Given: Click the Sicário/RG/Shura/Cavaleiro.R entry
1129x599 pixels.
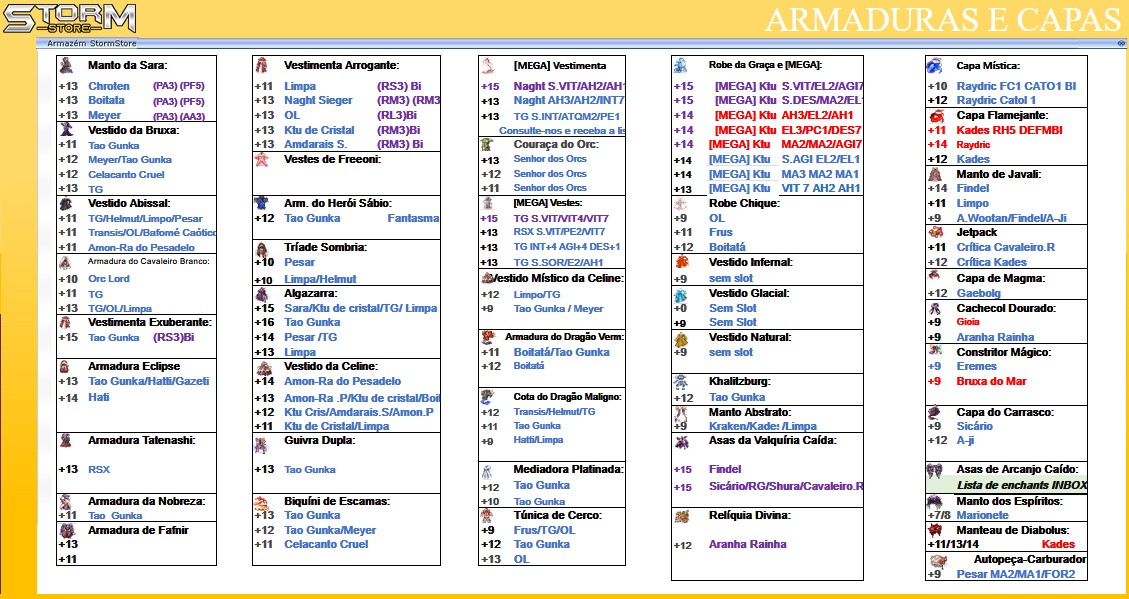Looking at the screenshot, I should [x=786, y=487].
